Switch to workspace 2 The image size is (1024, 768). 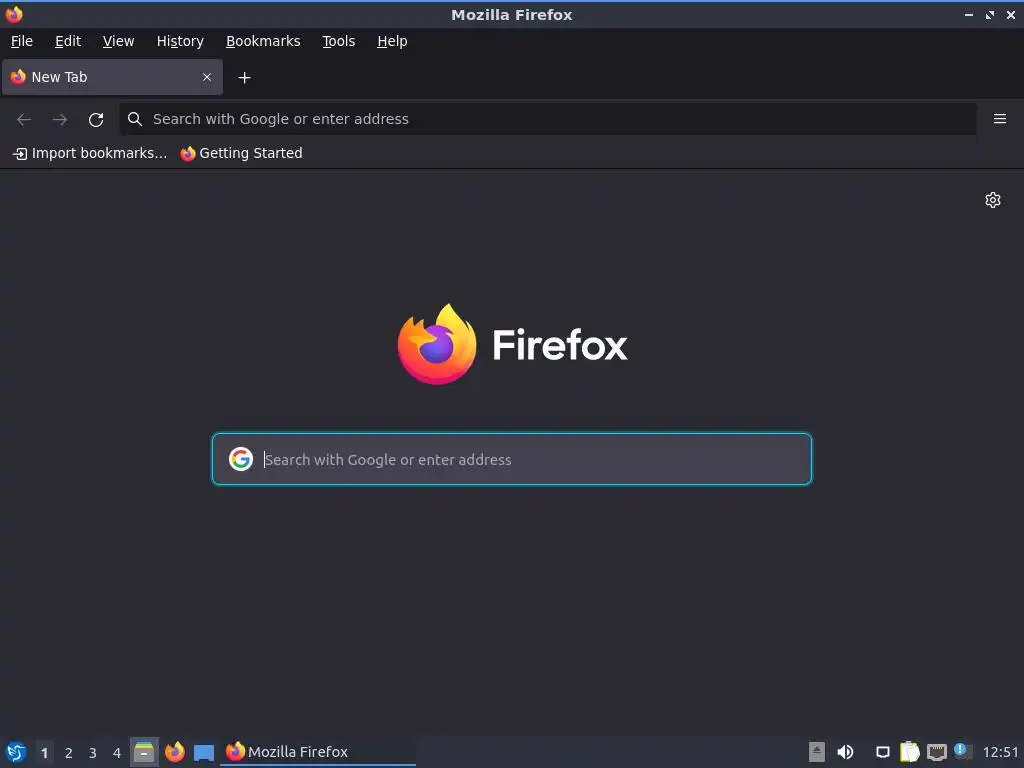pos(69,753)
